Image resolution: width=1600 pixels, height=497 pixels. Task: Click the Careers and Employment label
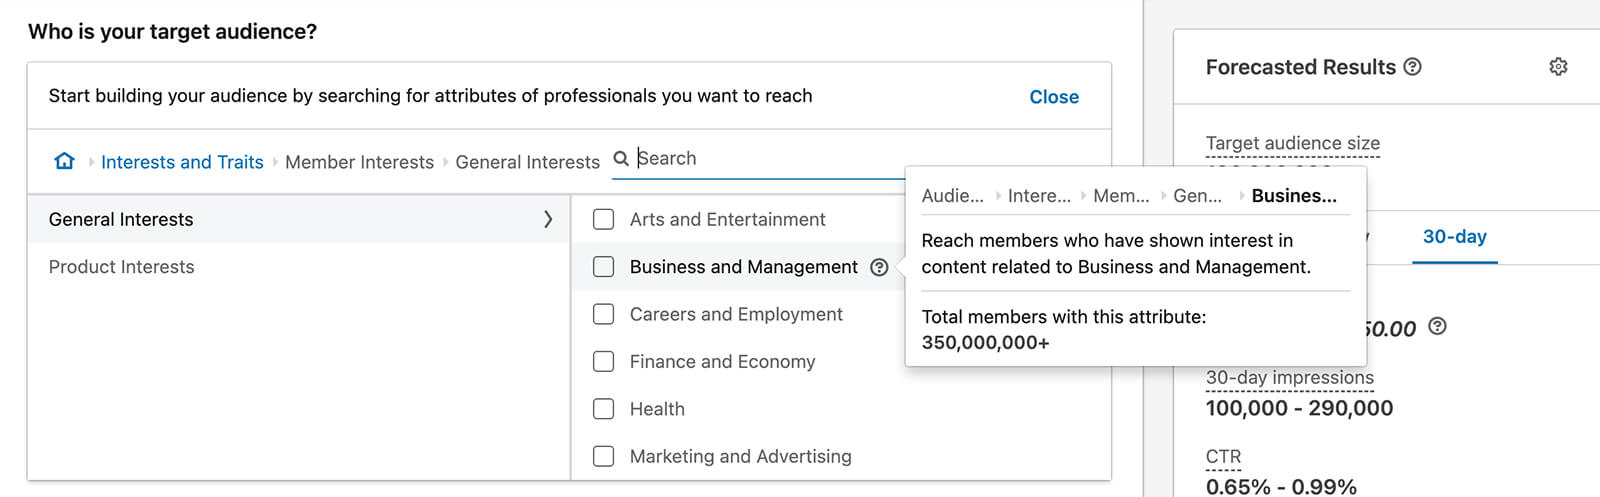pos(736,314)
